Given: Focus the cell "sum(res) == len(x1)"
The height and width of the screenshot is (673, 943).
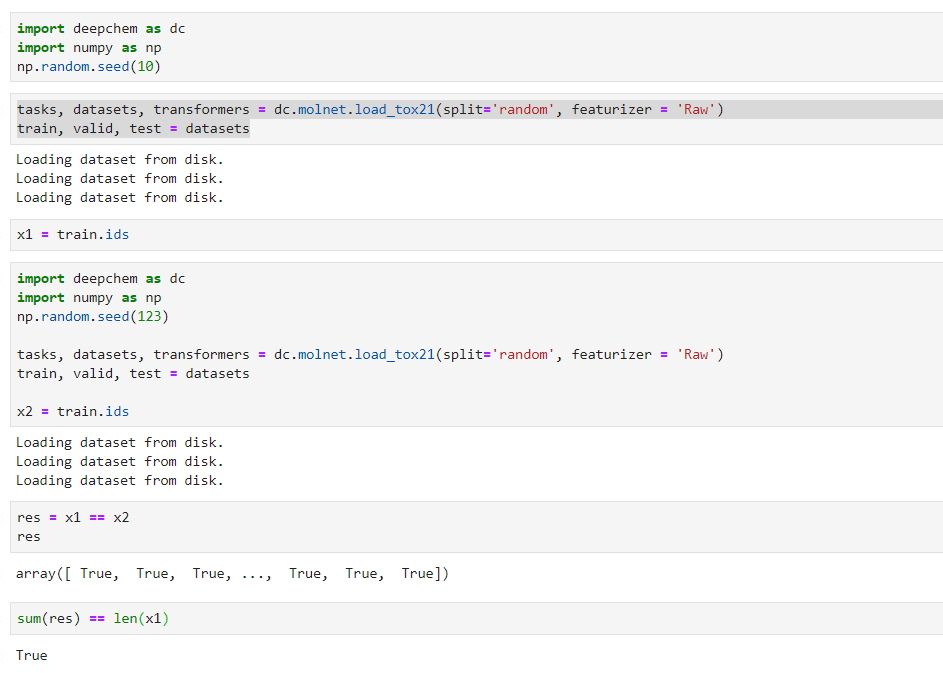Looking at the screenshot, I should pyautogui.click(x=476, y=618).
